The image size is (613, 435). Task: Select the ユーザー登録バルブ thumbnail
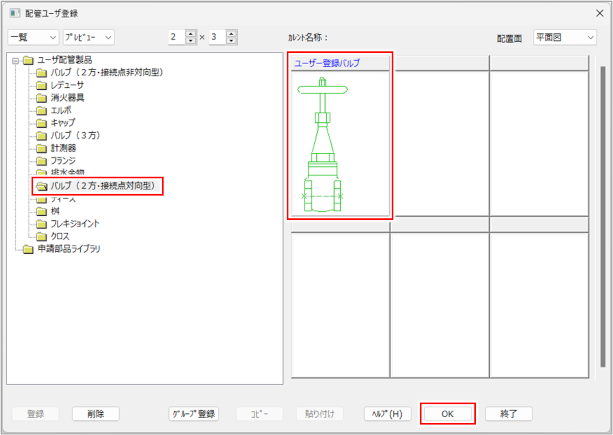point(340,142)
